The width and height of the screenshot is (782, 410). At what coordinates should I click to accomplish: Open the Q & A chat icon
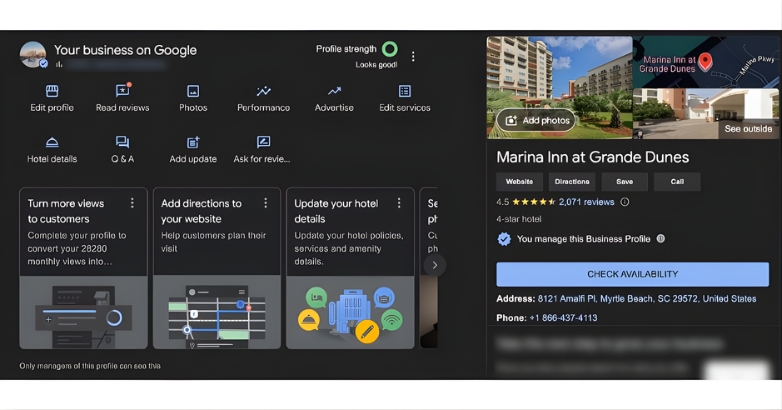123,142
